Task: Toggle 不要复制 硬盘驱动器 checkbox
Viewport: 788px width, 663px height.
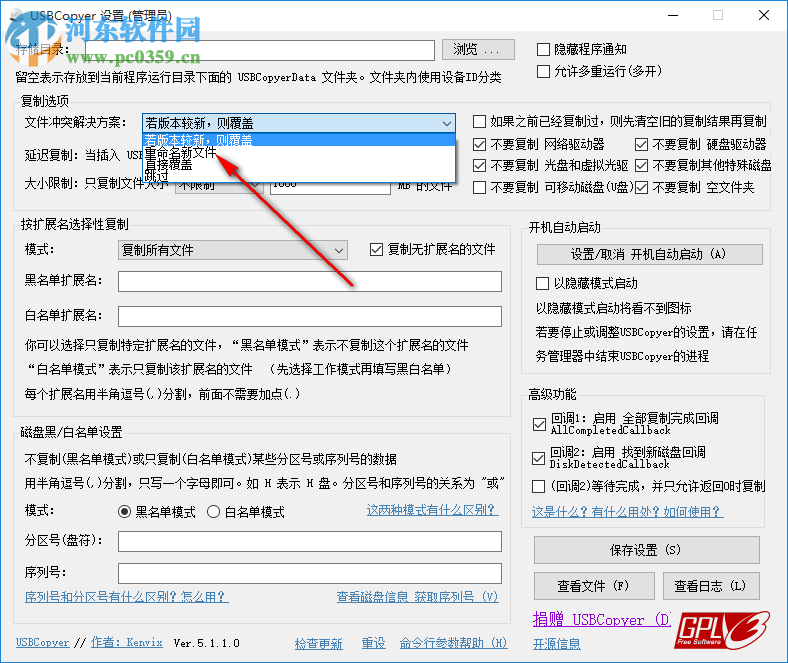Action: tap(641, 145)
